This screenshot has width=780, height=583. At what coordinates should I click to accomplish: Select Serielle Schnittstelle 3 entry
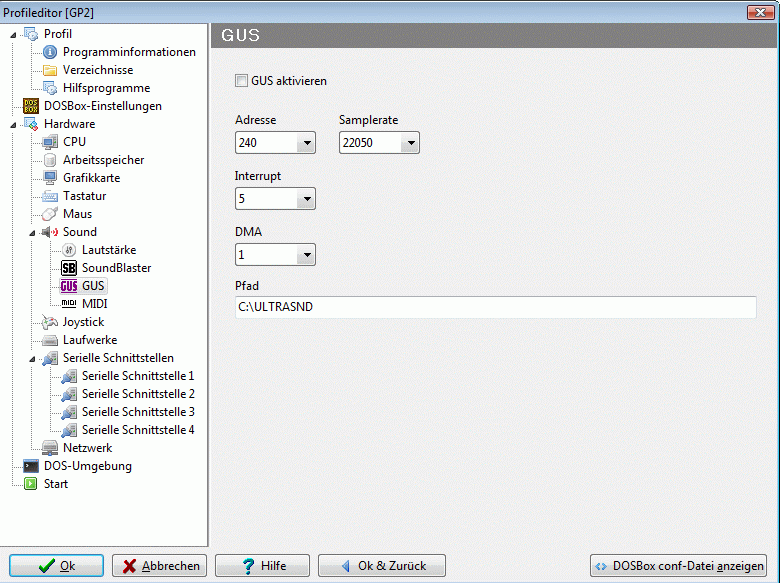(x=138, y=412)
